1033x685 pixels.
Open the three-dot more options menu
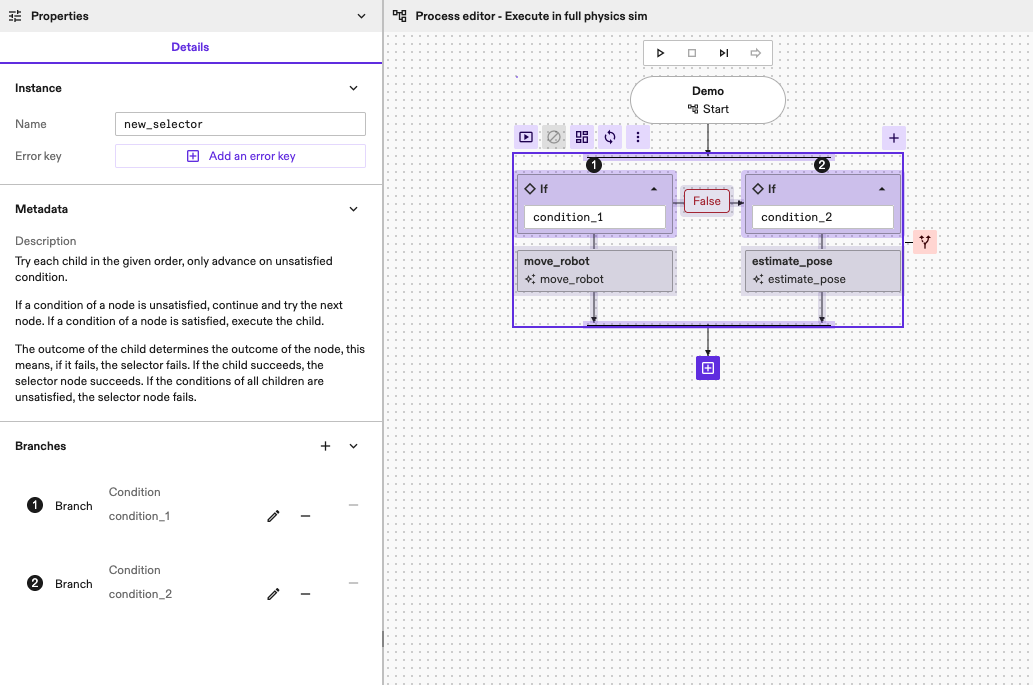pyautogui.click(x=637, y=137)
